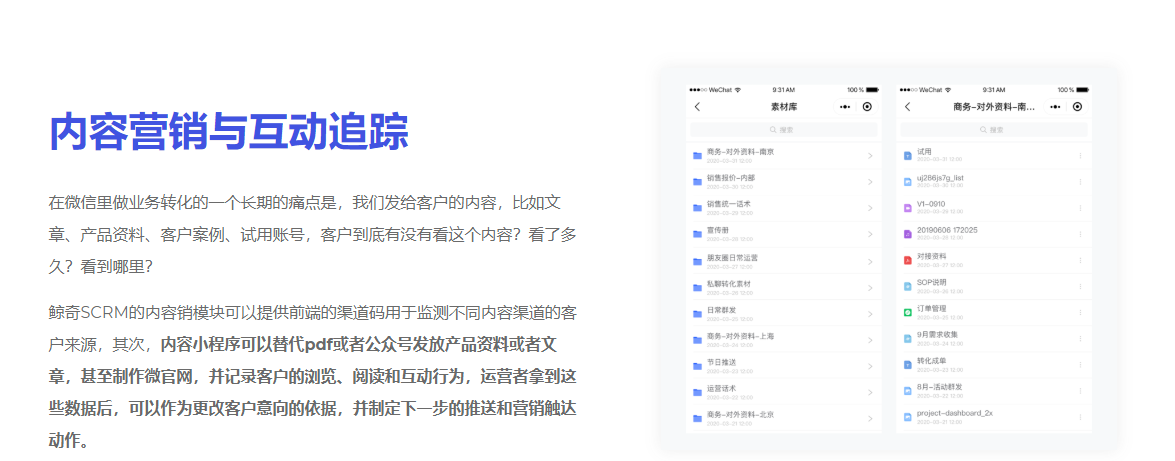Click the file icon for project-dashboard_2x

click(x=907, y=417)
